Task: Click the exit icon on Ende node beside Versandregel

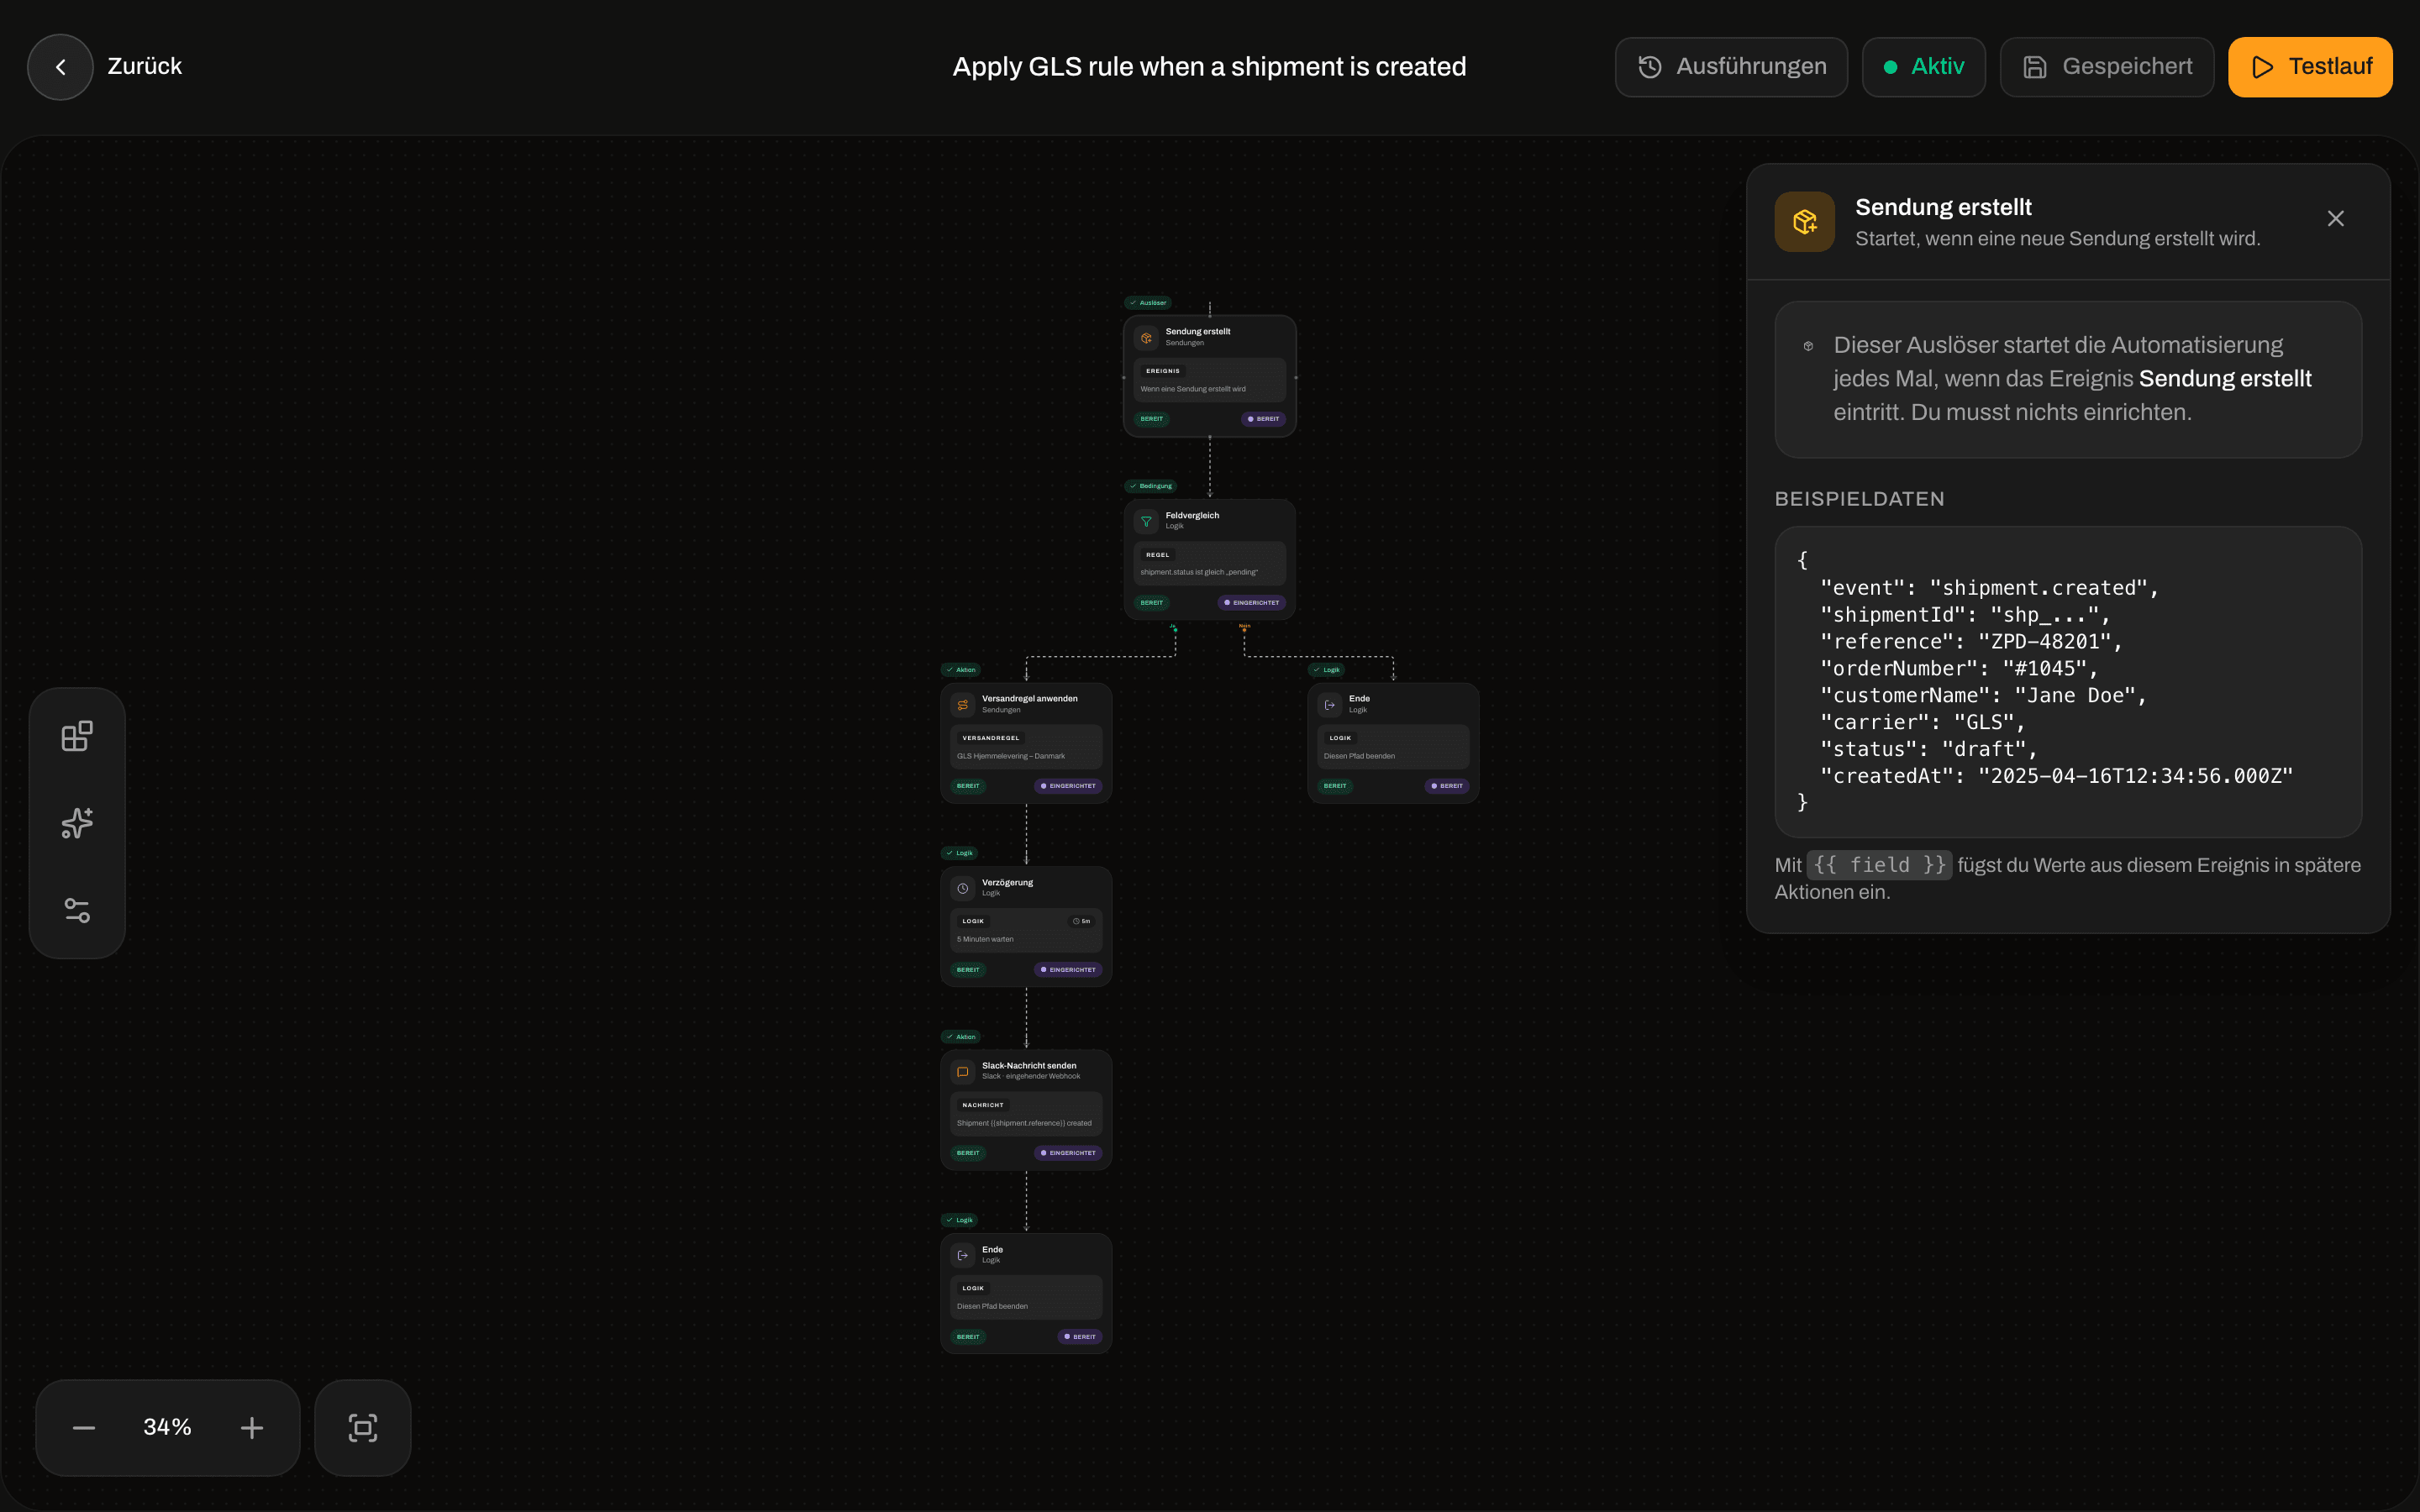Action: pos(1329,705)
